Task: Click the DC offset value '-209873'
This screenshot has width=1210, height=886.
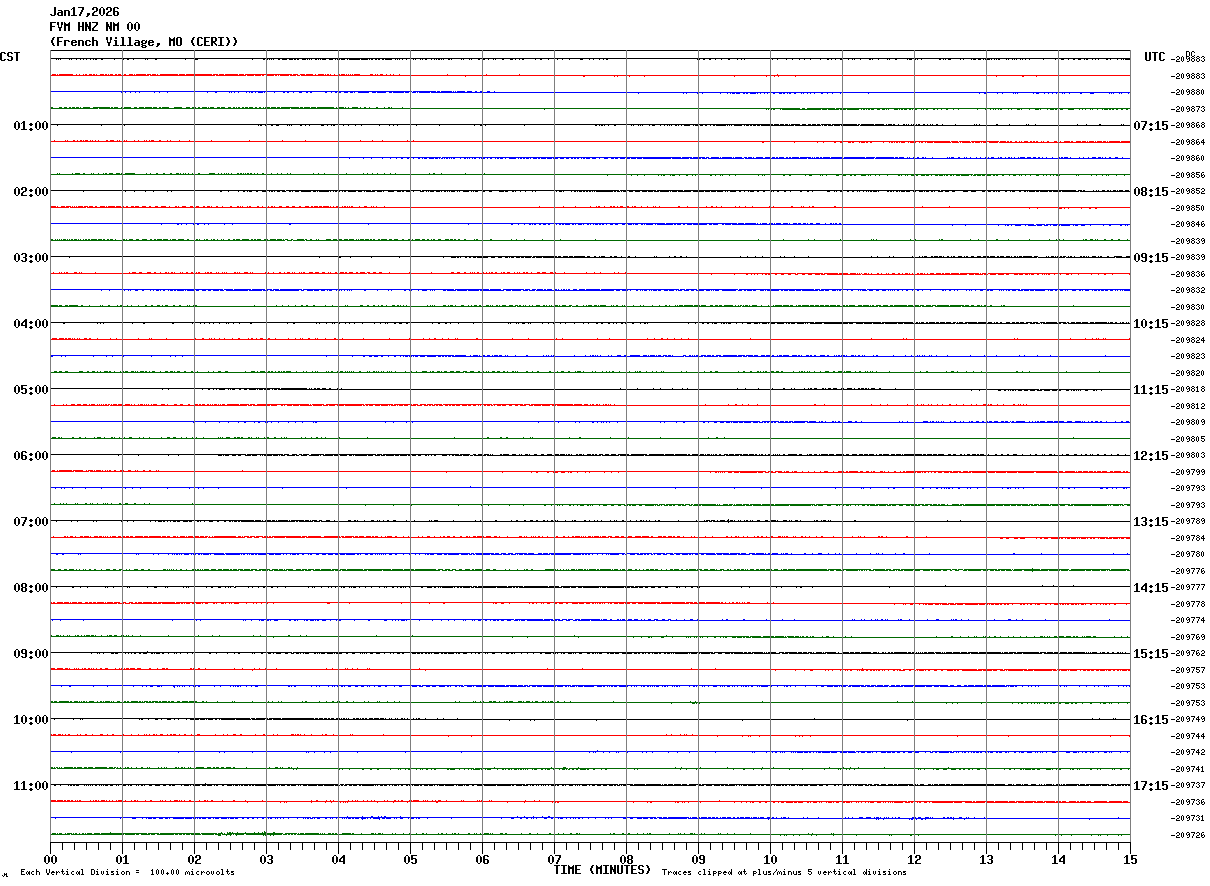Action: click(1189, 109)
